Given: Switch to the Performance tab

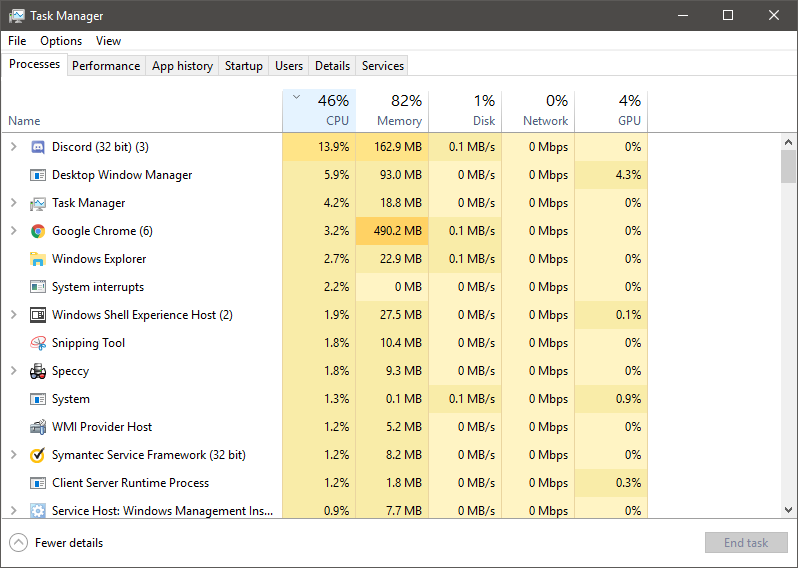Looking at the screenshot, I should pyautogui.click(x=106, y=66).
